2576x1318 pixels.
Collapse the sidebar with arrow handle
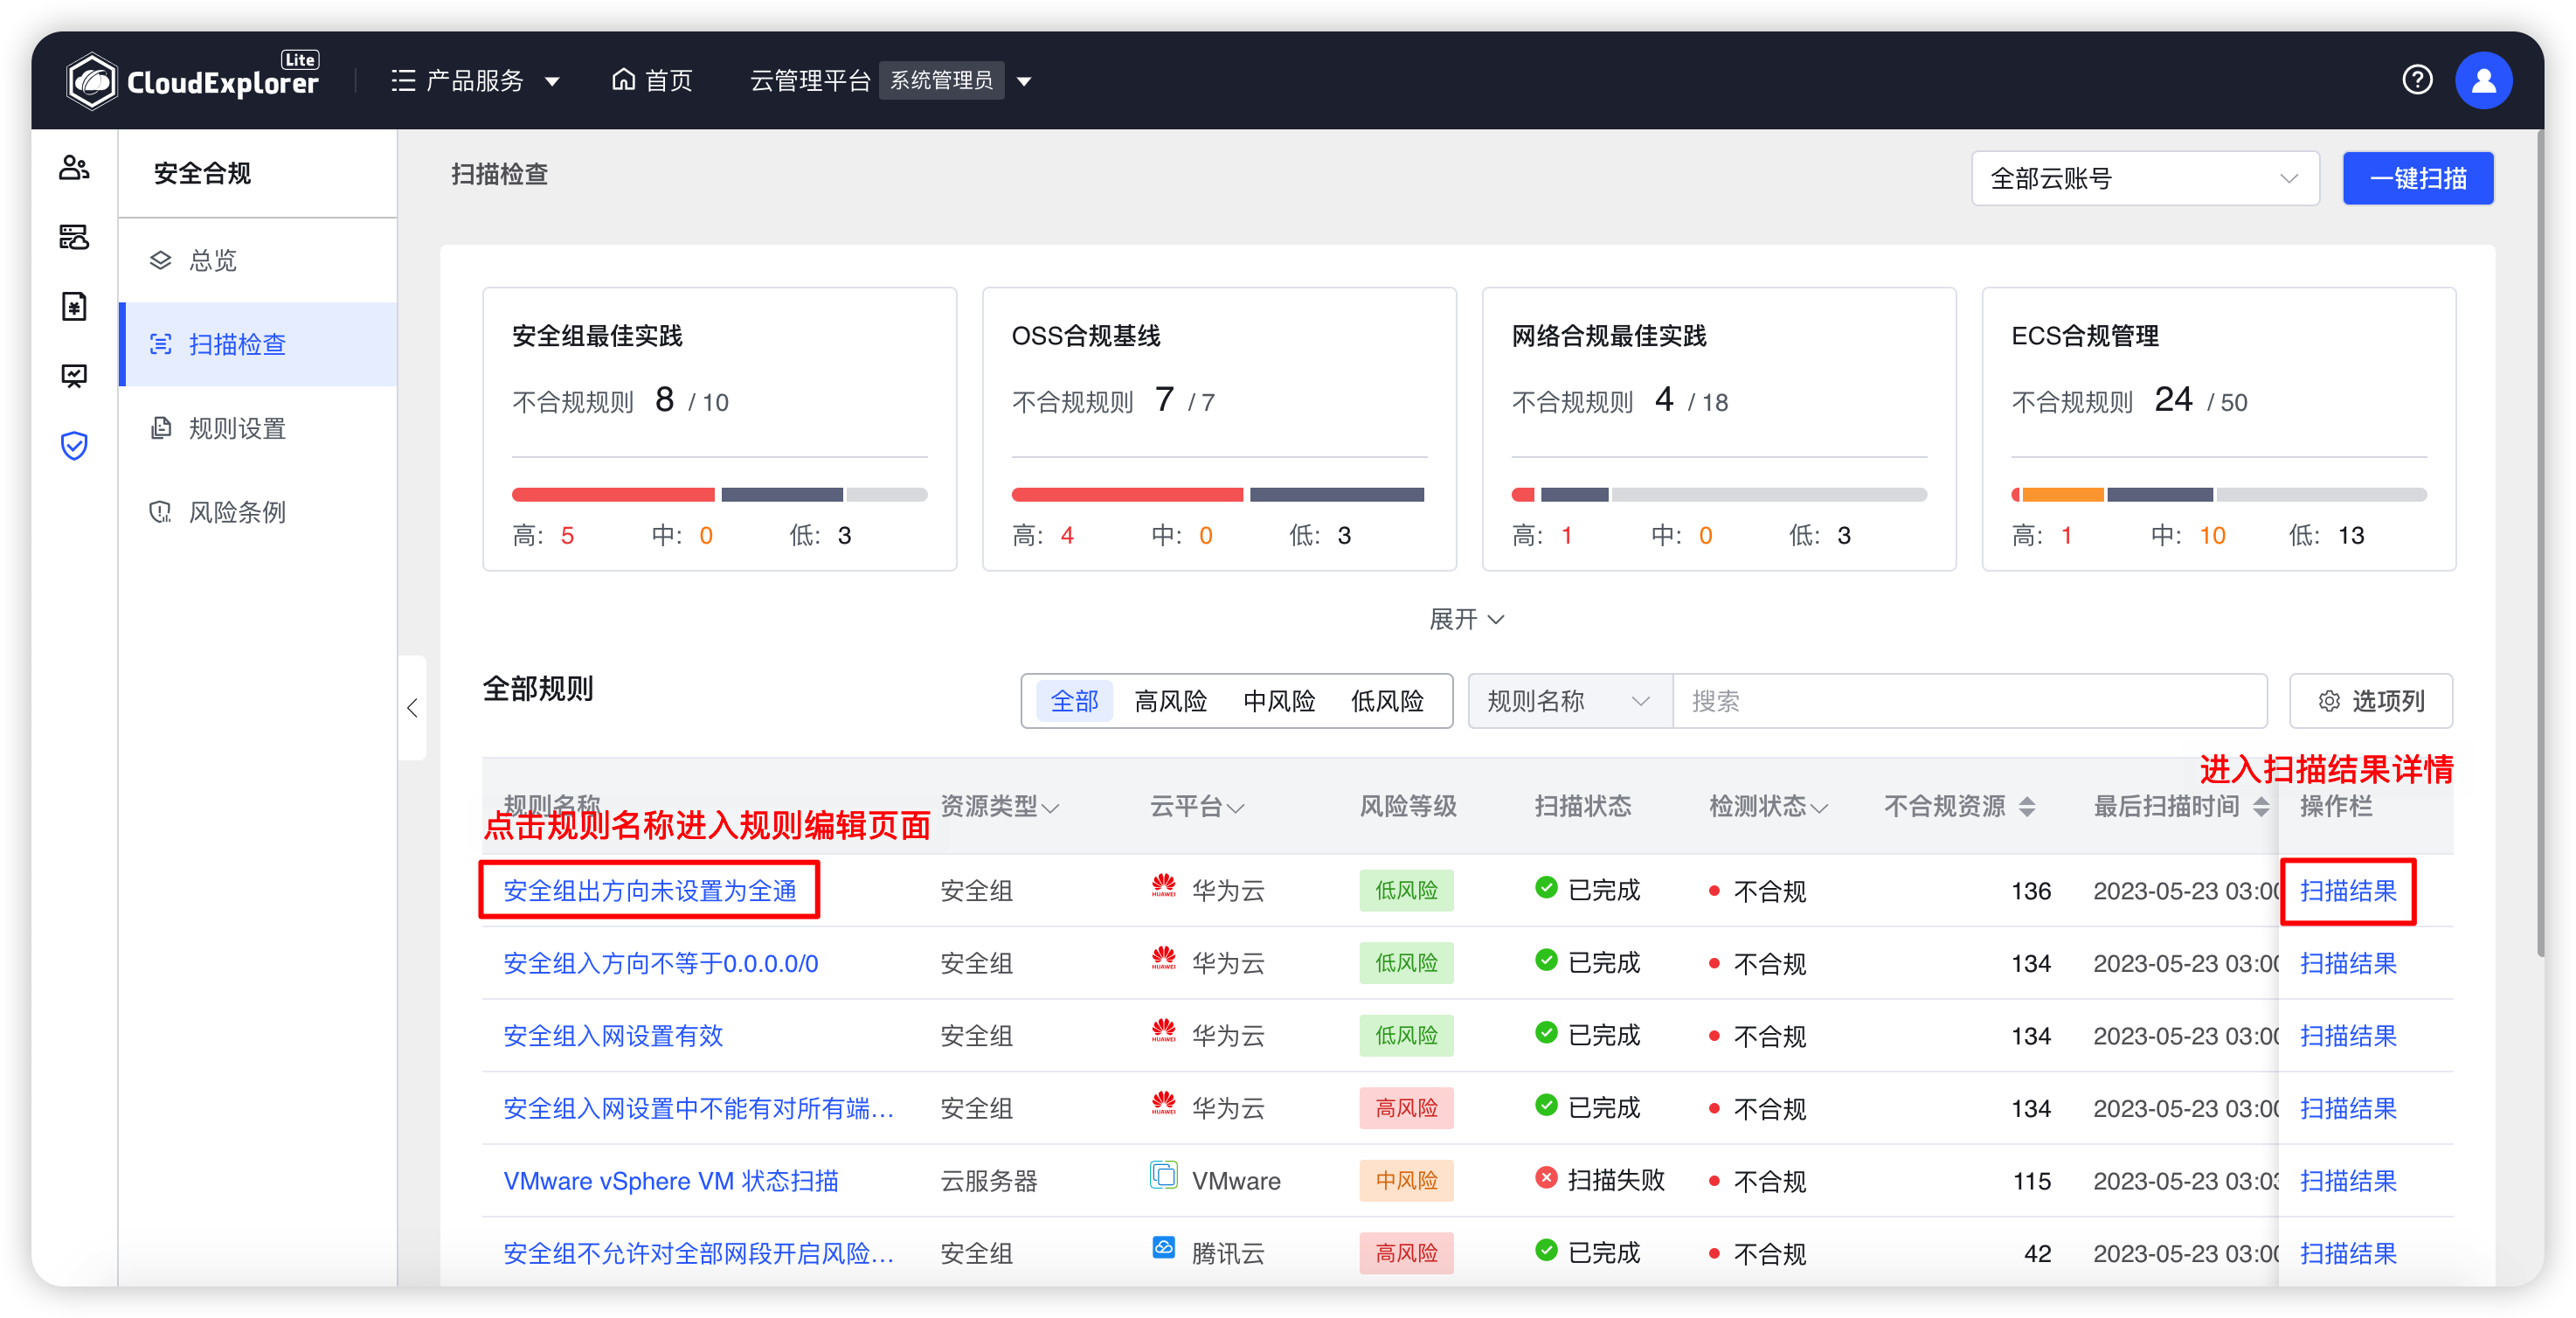pos(412,708)
